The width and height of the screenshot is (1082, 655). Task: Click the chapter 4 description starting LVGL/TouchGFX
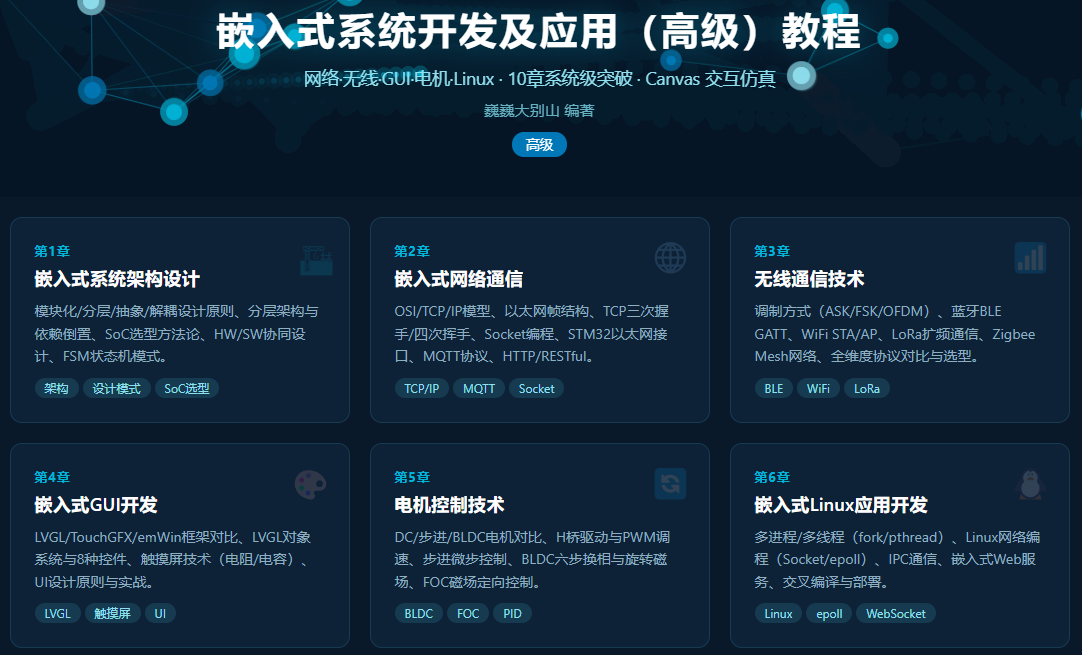(x=174, y=560)
